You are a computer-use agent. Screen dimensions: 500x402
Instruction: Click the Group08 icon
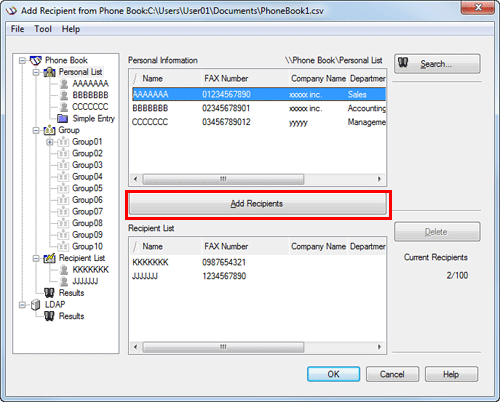coord(63,223)
